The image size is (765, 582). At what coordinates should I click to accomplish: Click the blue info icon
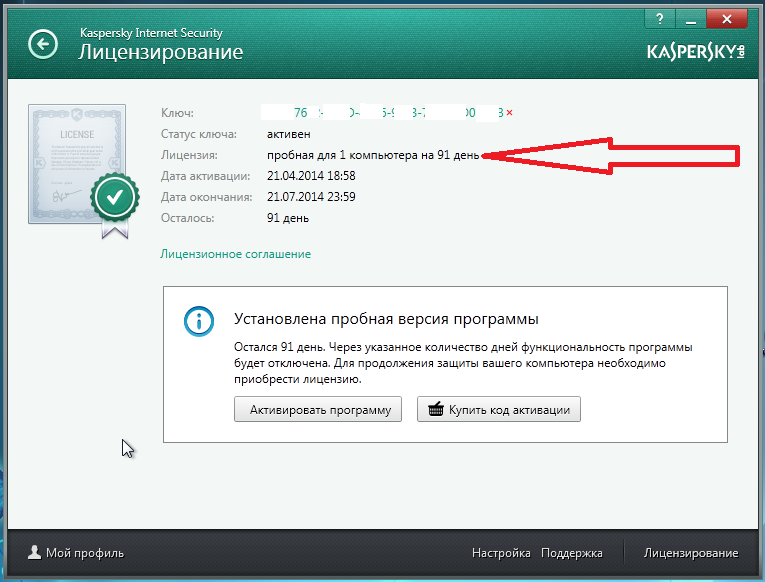[199, 321]
